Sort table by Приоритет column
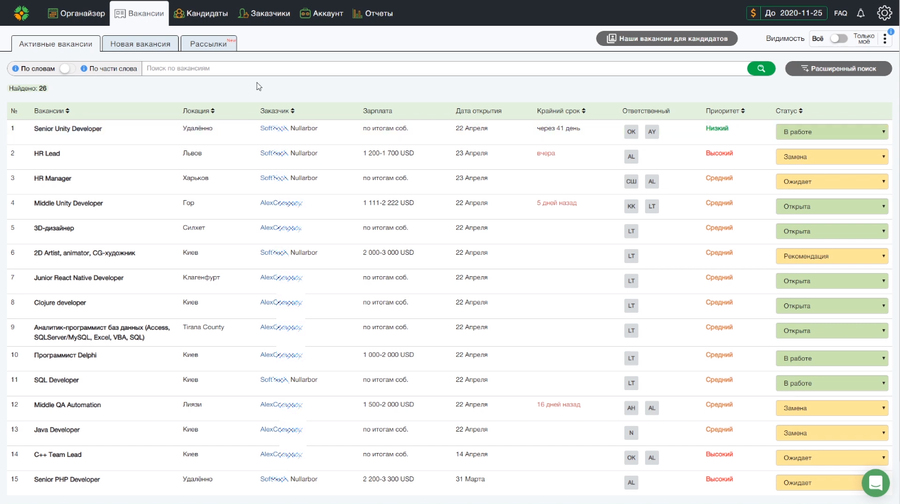The width and height of the screenshot is (900, 504). [x=725, y=111]
